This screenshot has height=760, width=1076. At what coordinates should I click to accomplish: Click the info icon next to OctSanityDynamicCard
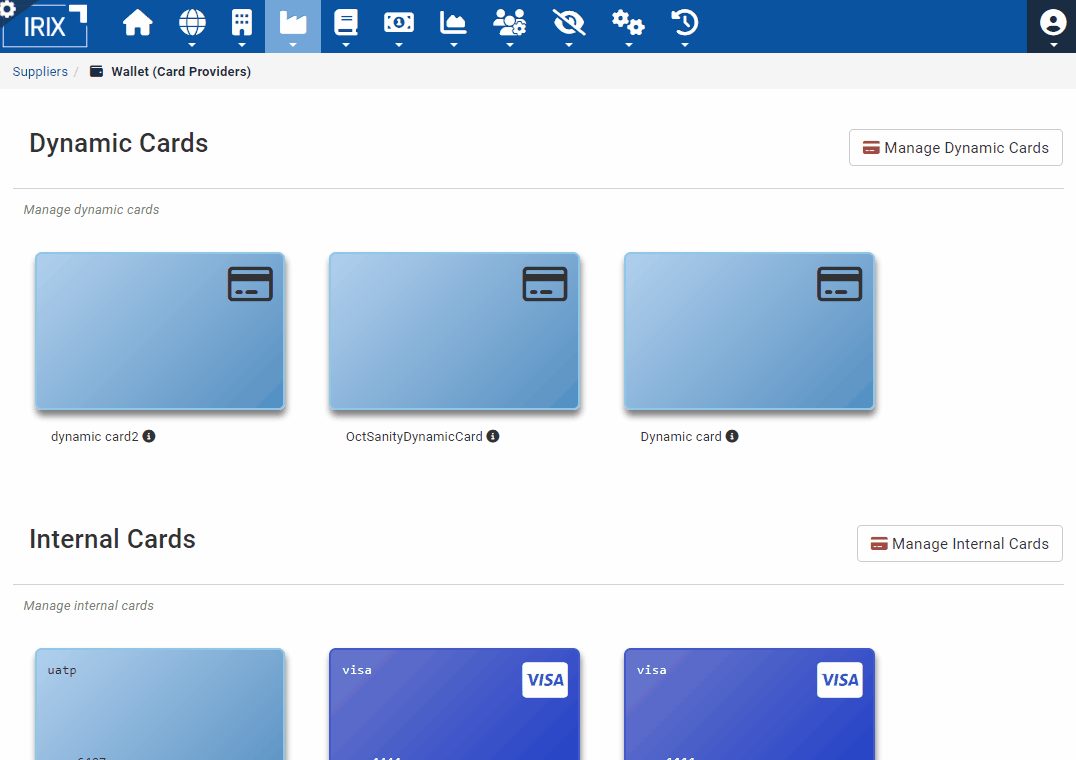coord(492,436)
